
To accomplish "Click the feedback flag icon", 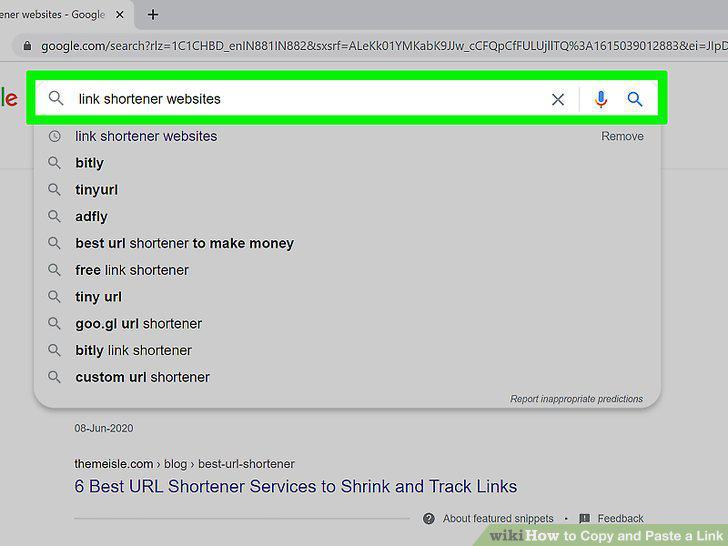I will click(x=585, y=518).
